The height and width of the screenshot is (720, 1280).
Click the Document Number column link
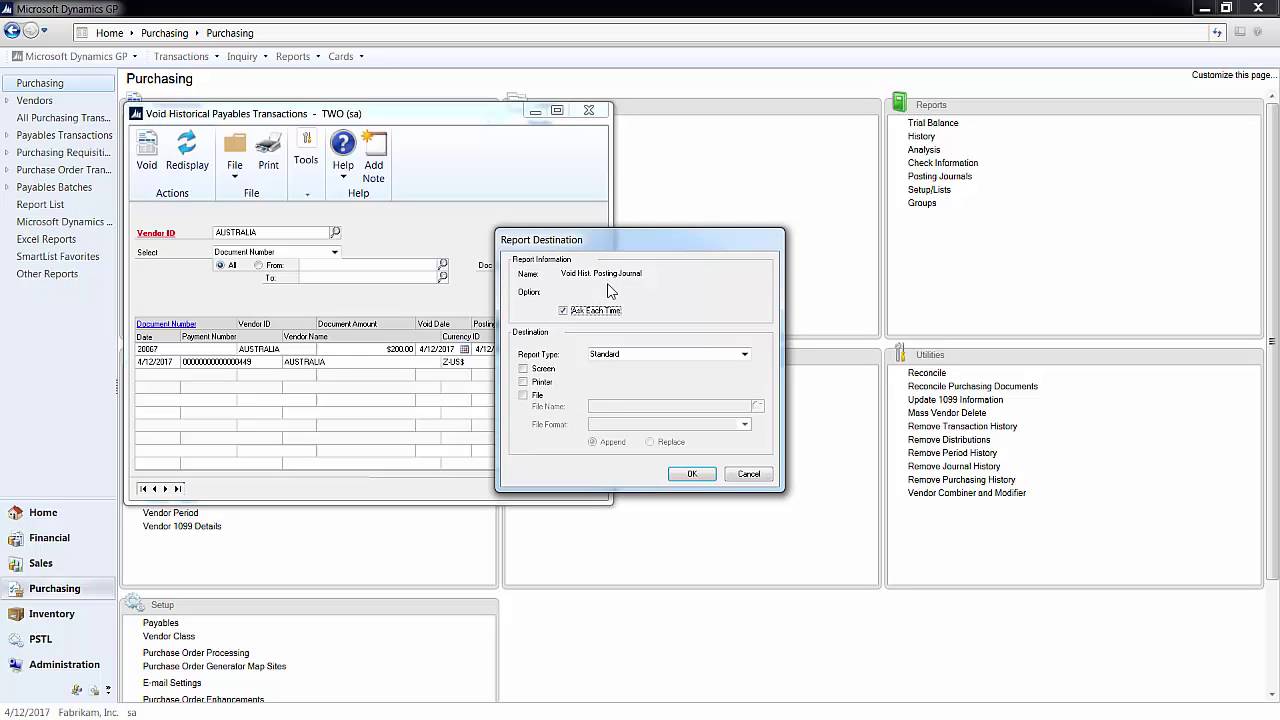tap(166, 324)
